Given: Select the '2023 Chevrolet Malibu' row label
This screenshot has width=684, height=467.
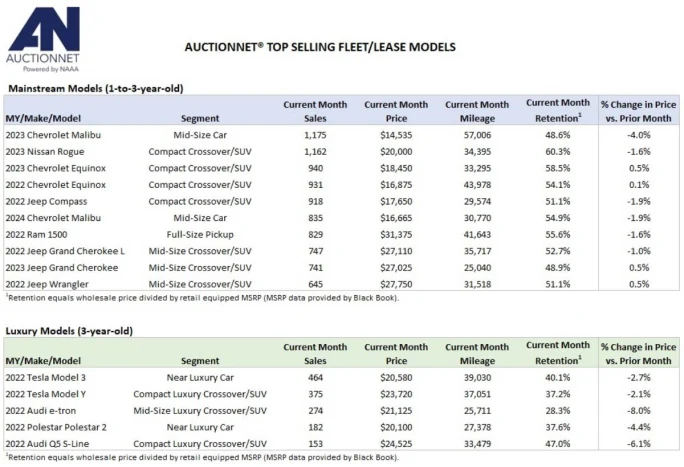Looking at the screenshot, I should coord(53,135).
